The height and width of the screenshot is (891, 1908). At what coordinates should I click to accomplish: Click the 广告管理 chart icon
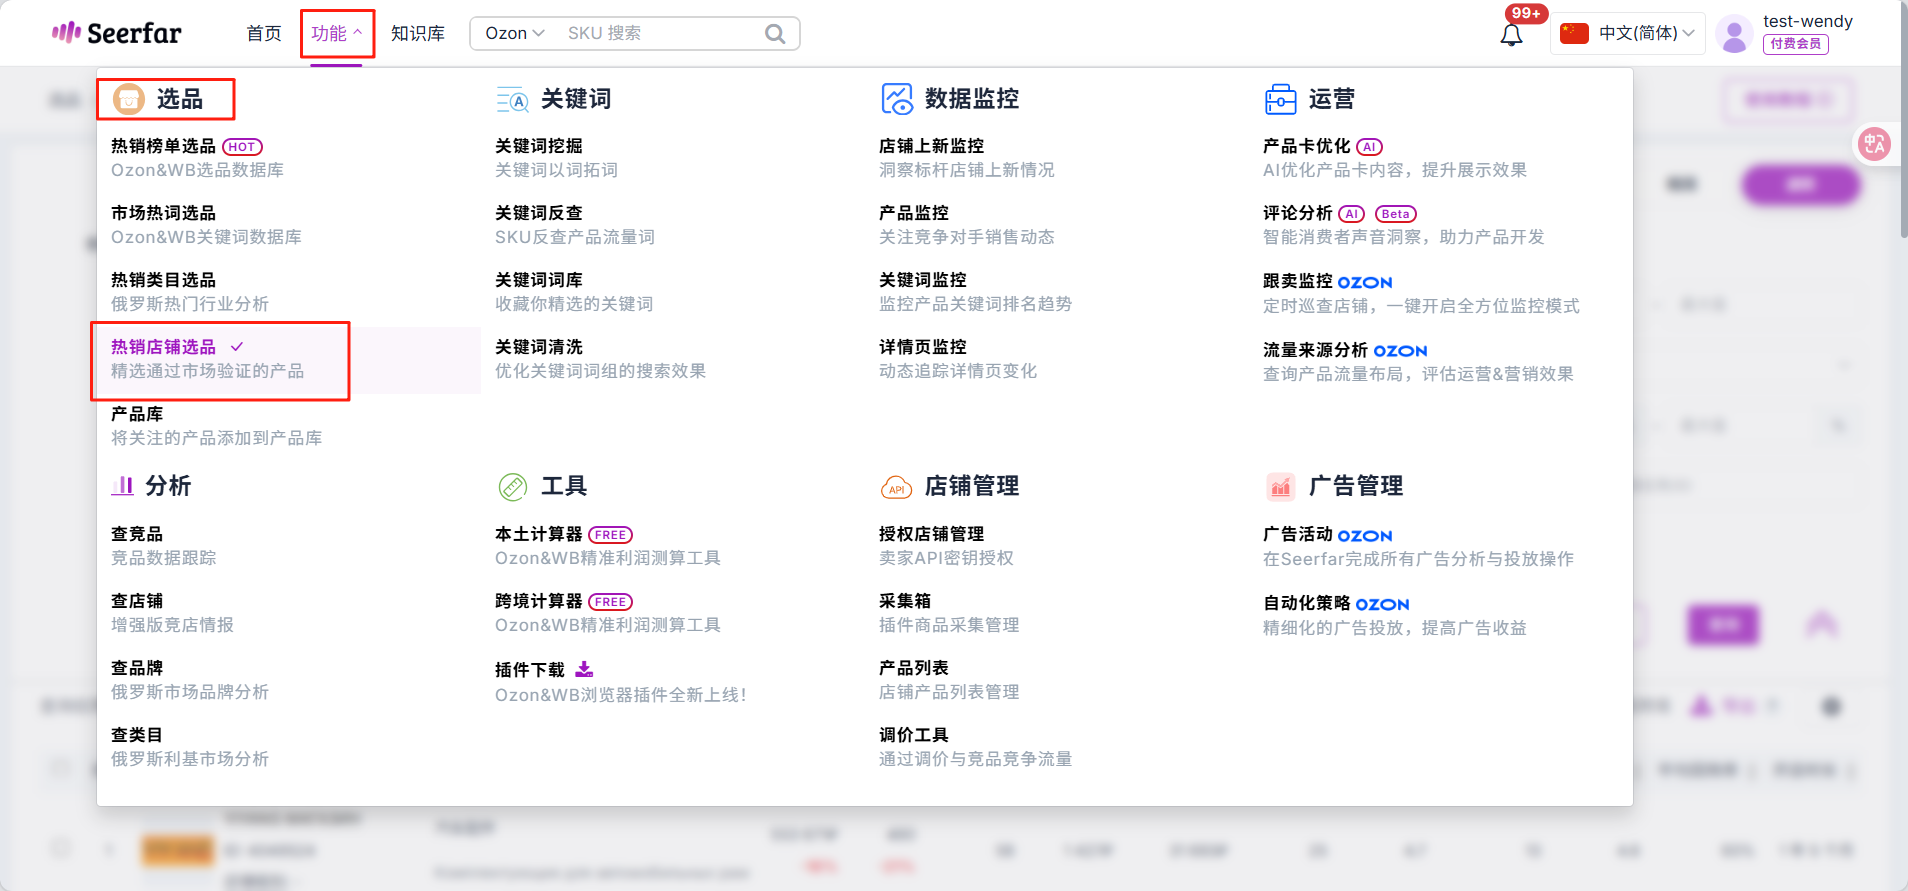click(x=1280, y=487)
